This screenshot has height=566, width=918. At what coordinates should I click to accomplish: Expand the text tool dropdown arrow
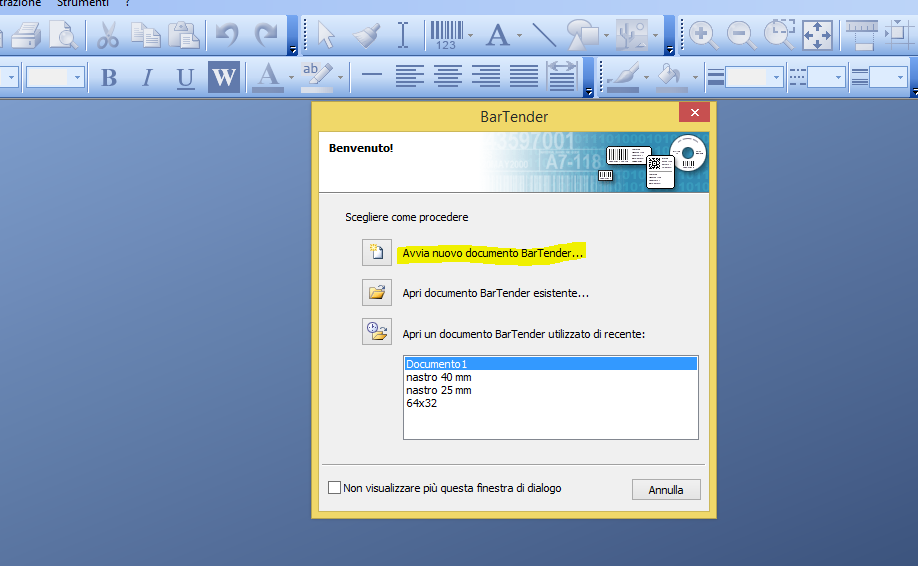[x=519, y=36]
